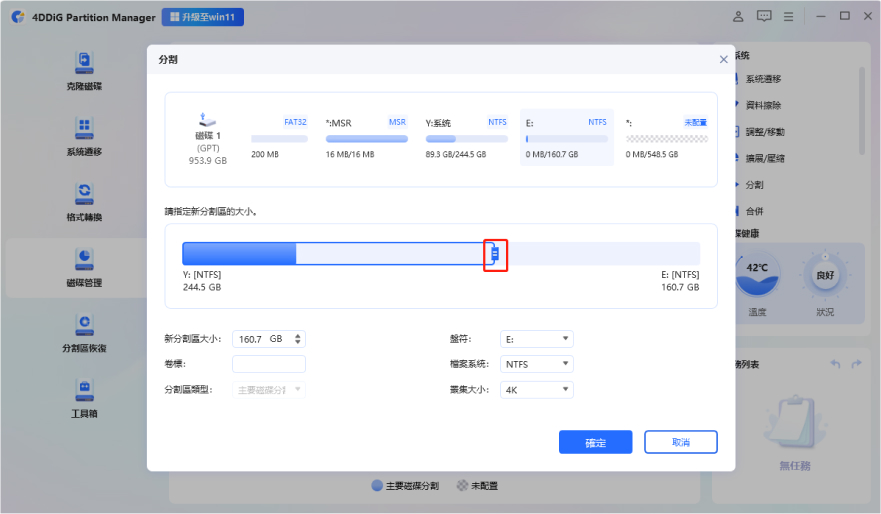Select the E: NTFS partition
881x514 pixels.
click(x=566, y=138)
